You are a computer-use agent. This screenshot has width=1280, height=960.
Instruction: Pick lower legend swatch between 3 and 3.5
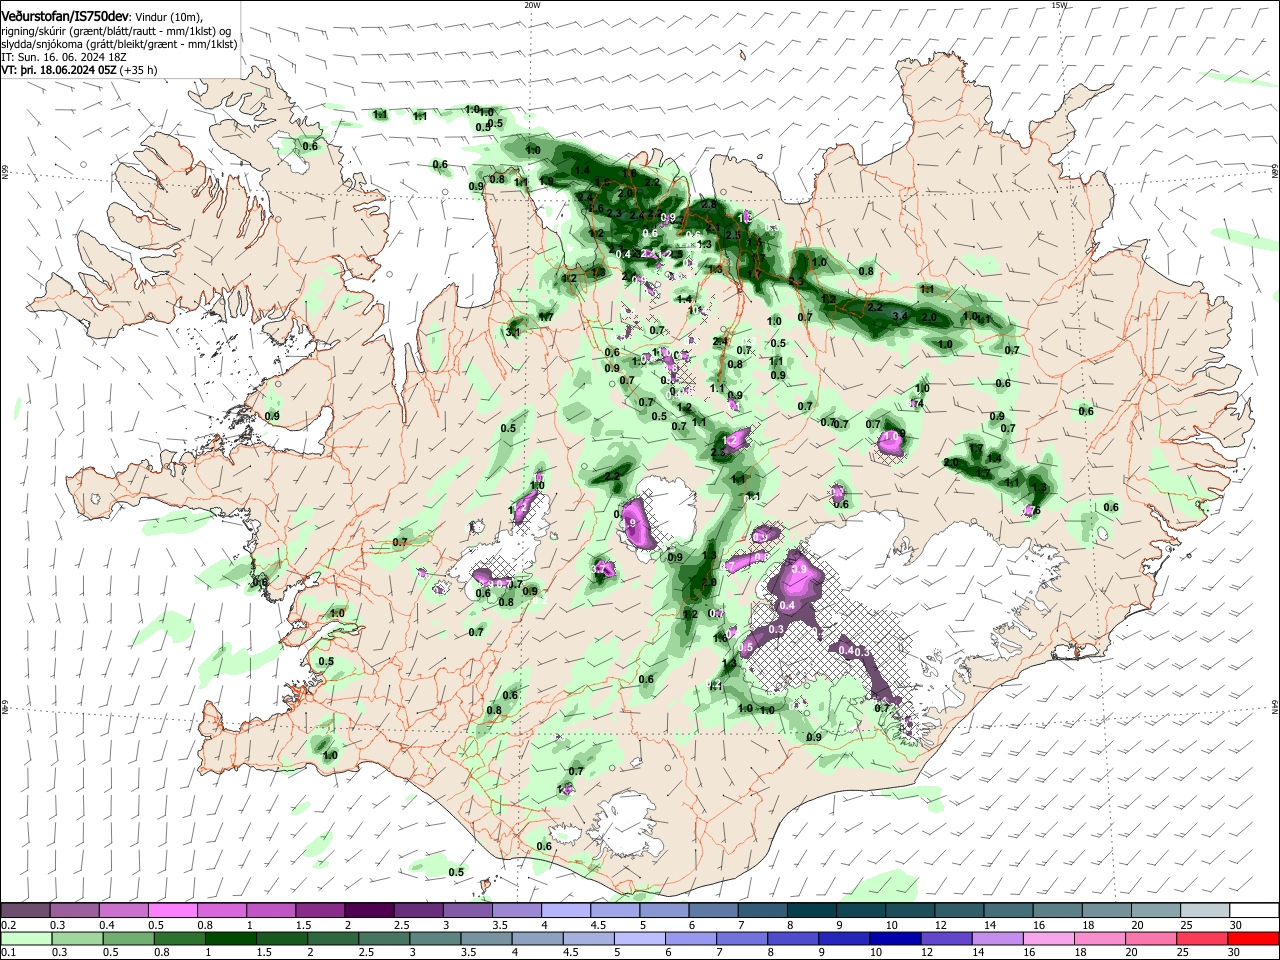pos(435,938)
